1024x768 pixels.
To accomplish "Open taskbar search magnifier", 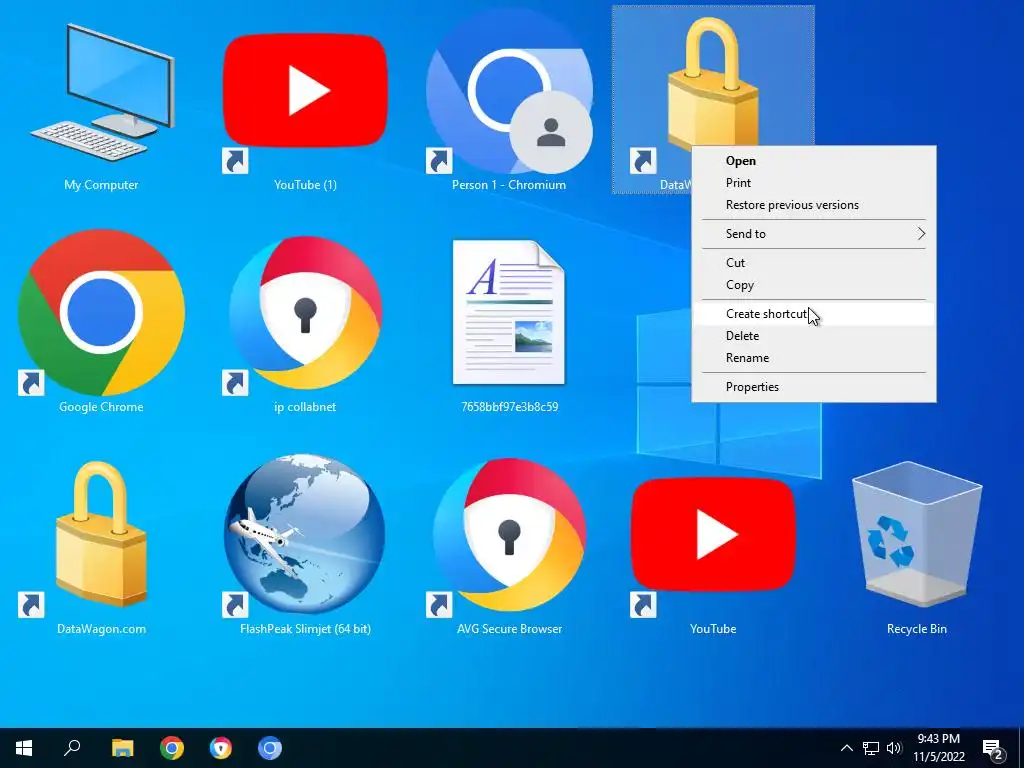I will (x=72, y=748).
